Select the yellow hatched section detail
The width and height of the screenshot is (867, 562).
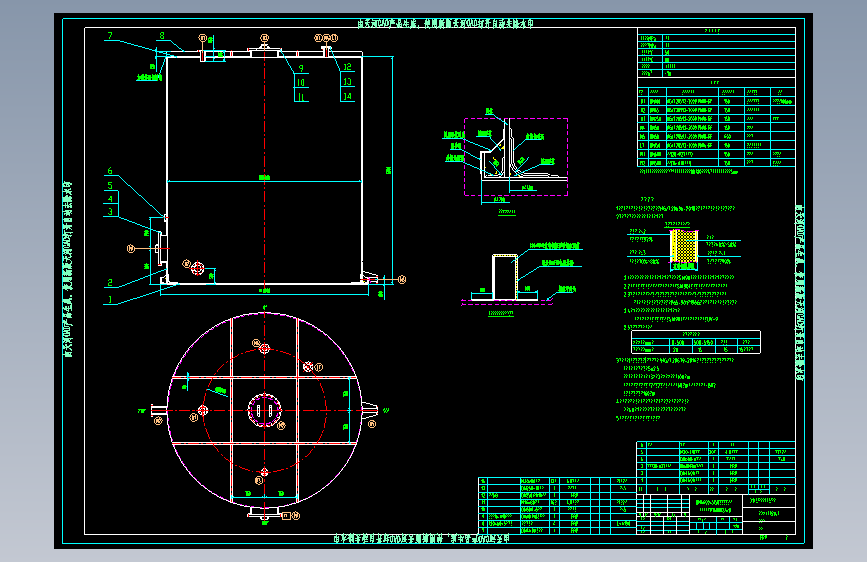click(x=684, y=246)
